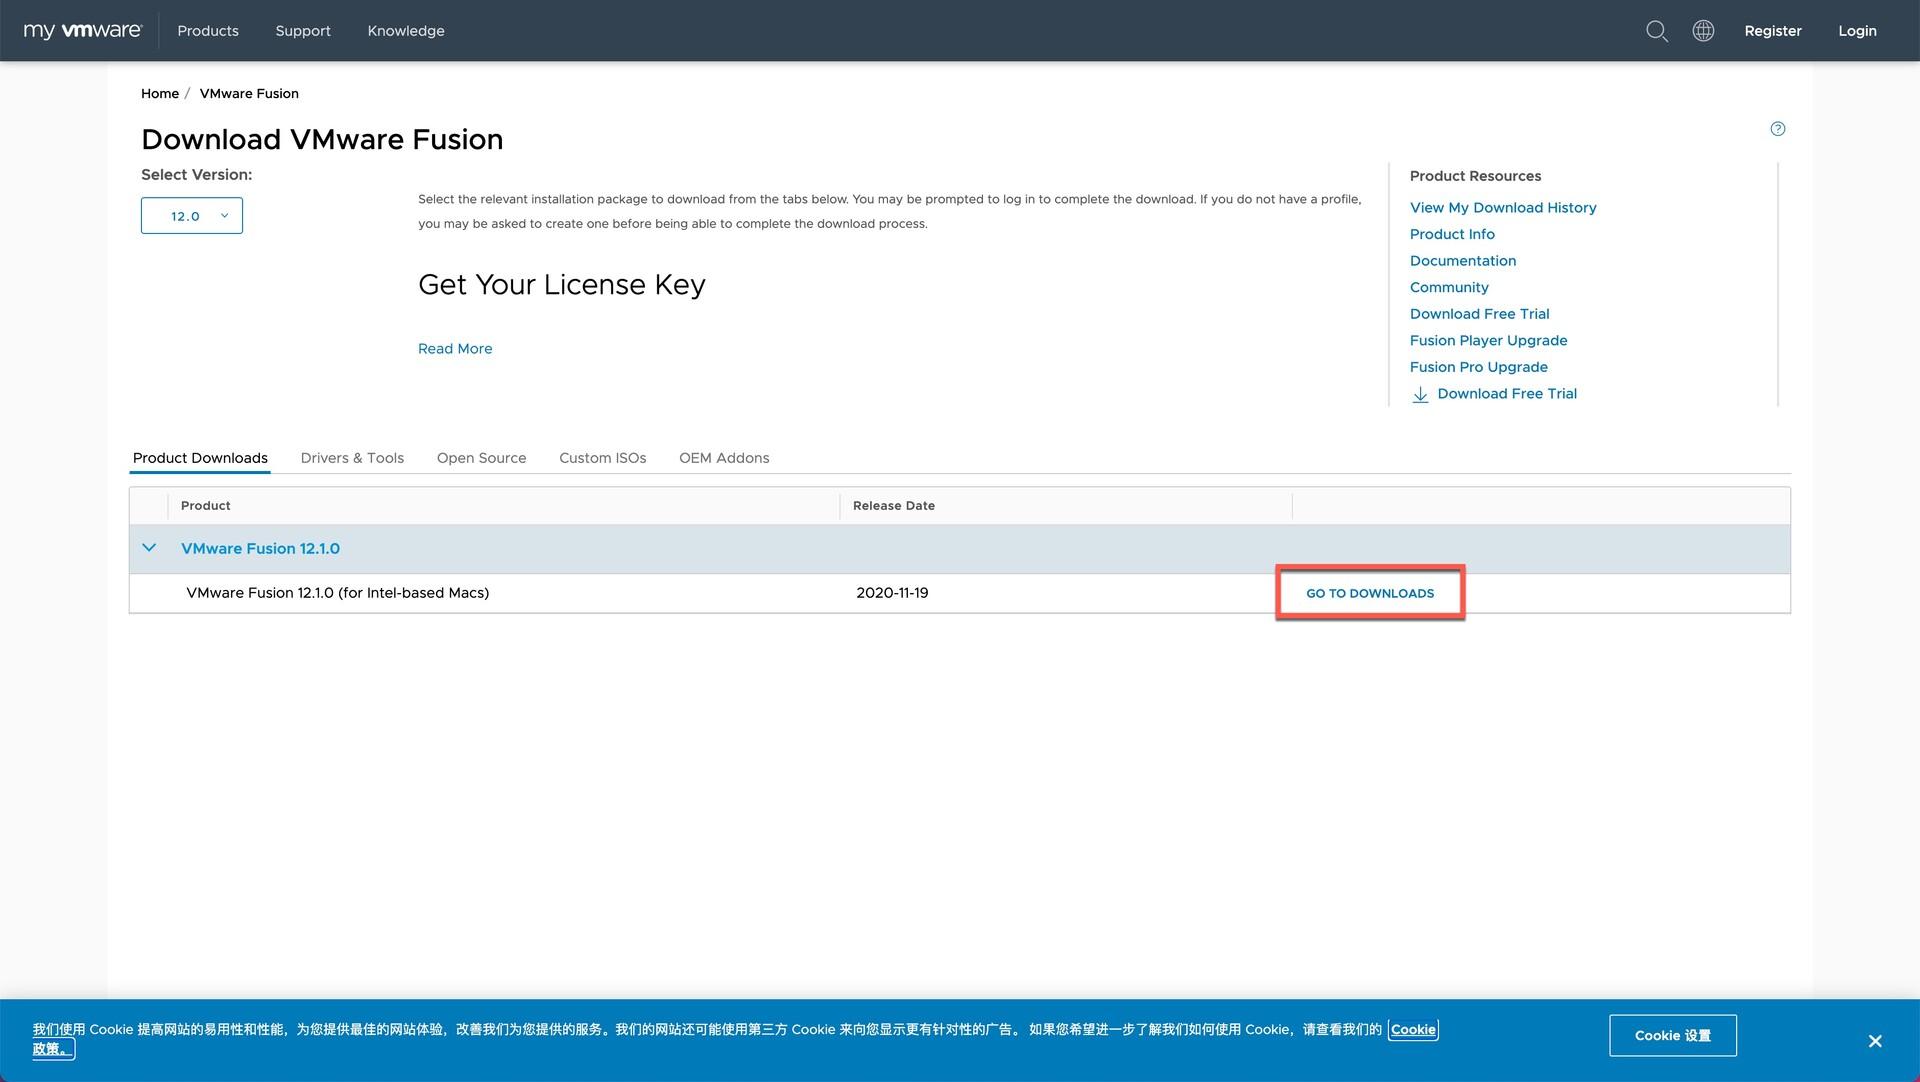Viewport: 1920px width, 1082px height.
Task: Click the 2020-11-19 release date cell
Action: click(x=892, y=593)
